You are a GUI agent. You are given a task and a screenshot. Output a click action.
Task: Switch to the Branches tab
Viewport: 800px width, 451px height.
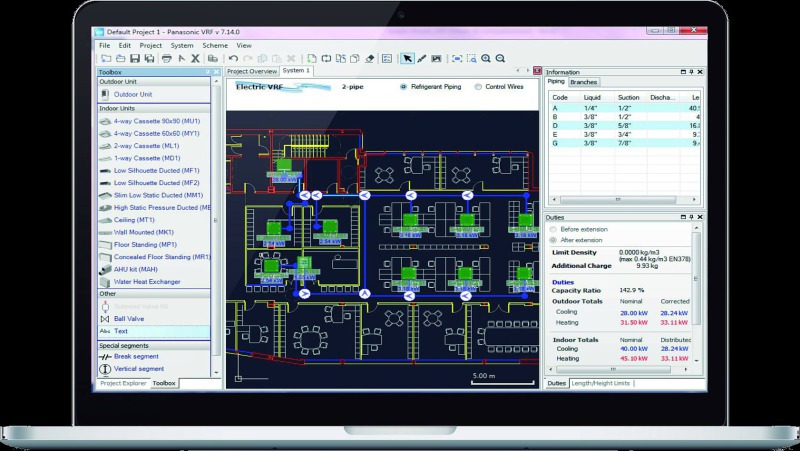coord(584,82)
